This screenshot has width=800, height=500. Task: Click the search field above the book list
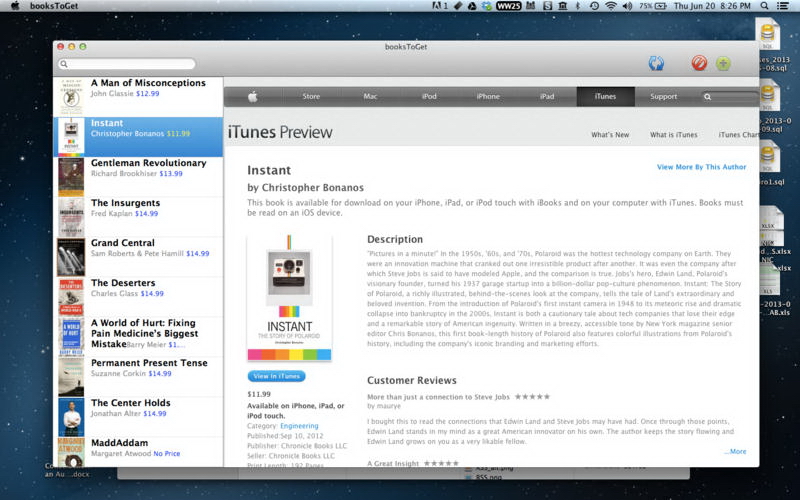(x=126, y=64)
